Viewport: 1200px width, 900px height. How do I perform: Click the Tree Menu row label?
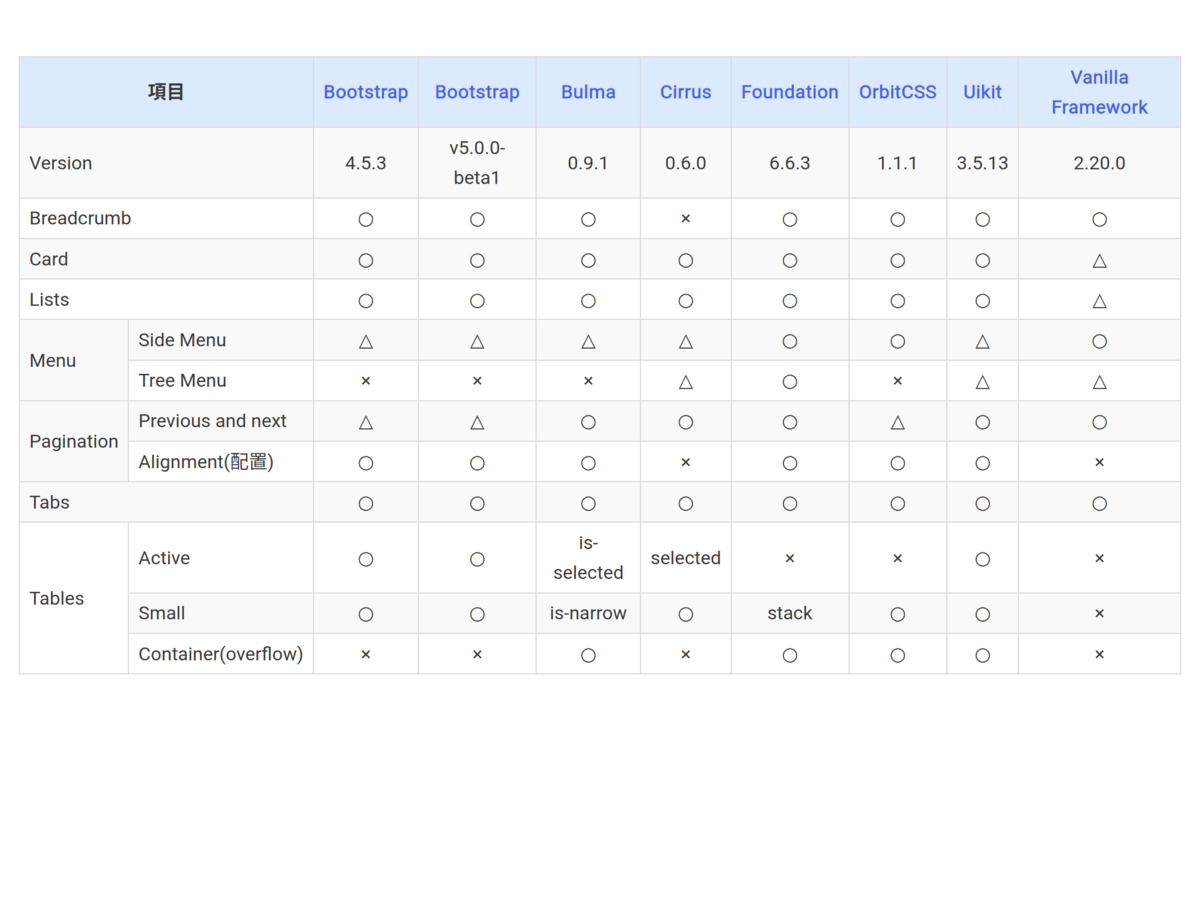tap(182, 381)
